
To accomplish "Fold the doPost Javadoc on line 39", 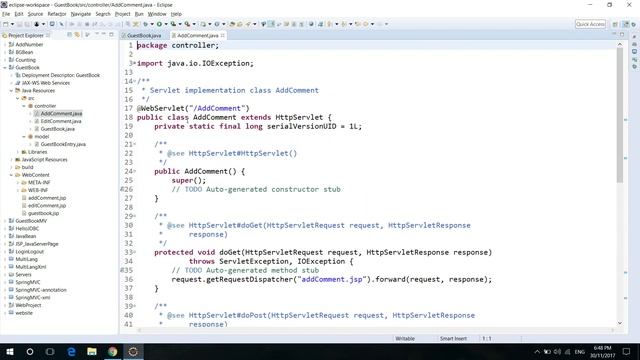I will (135, 306).
